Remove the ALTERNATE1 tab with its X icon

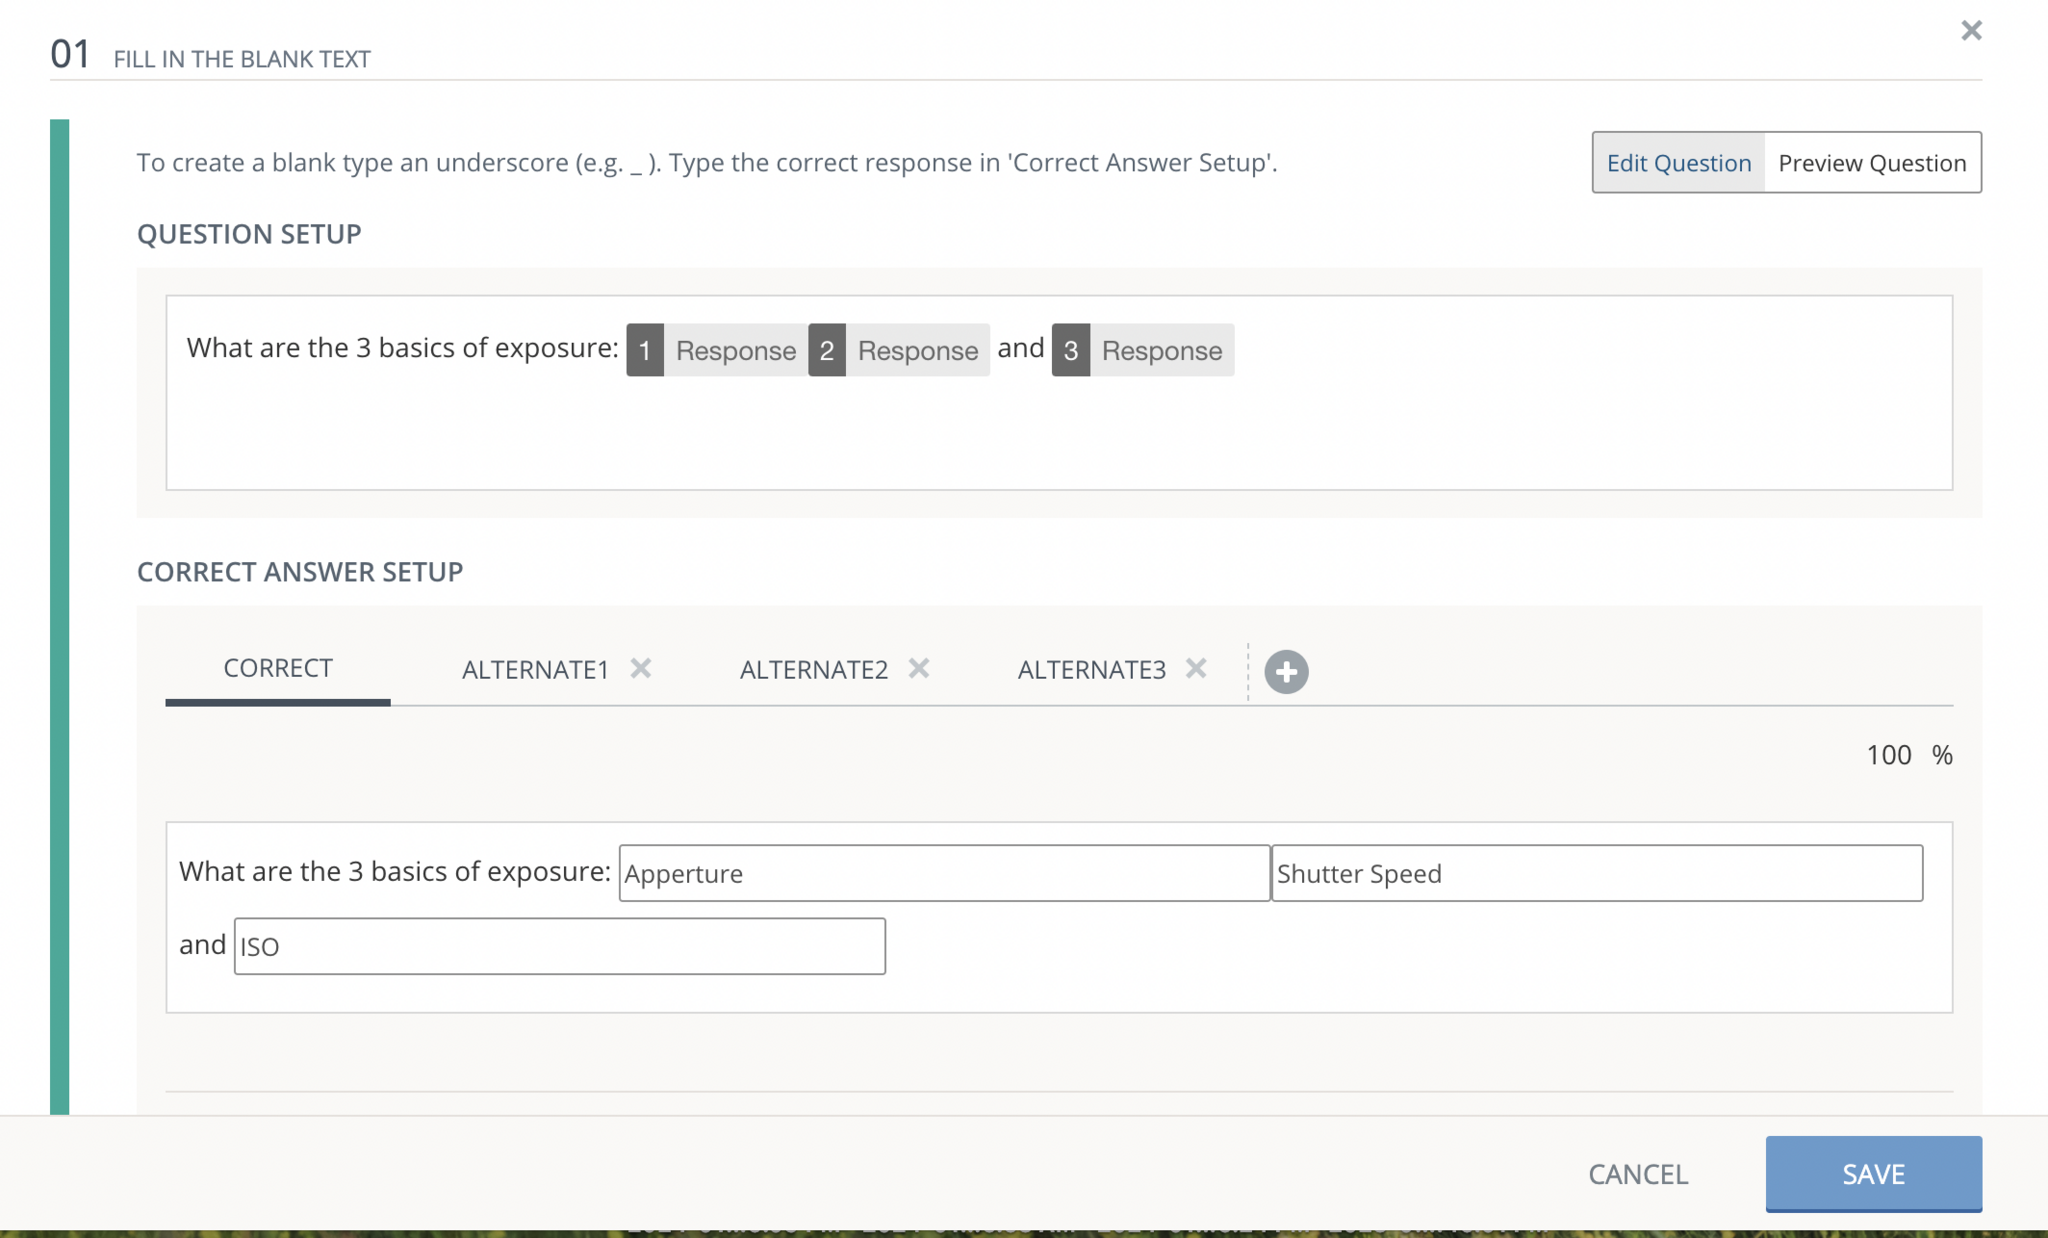coord(641,668)
